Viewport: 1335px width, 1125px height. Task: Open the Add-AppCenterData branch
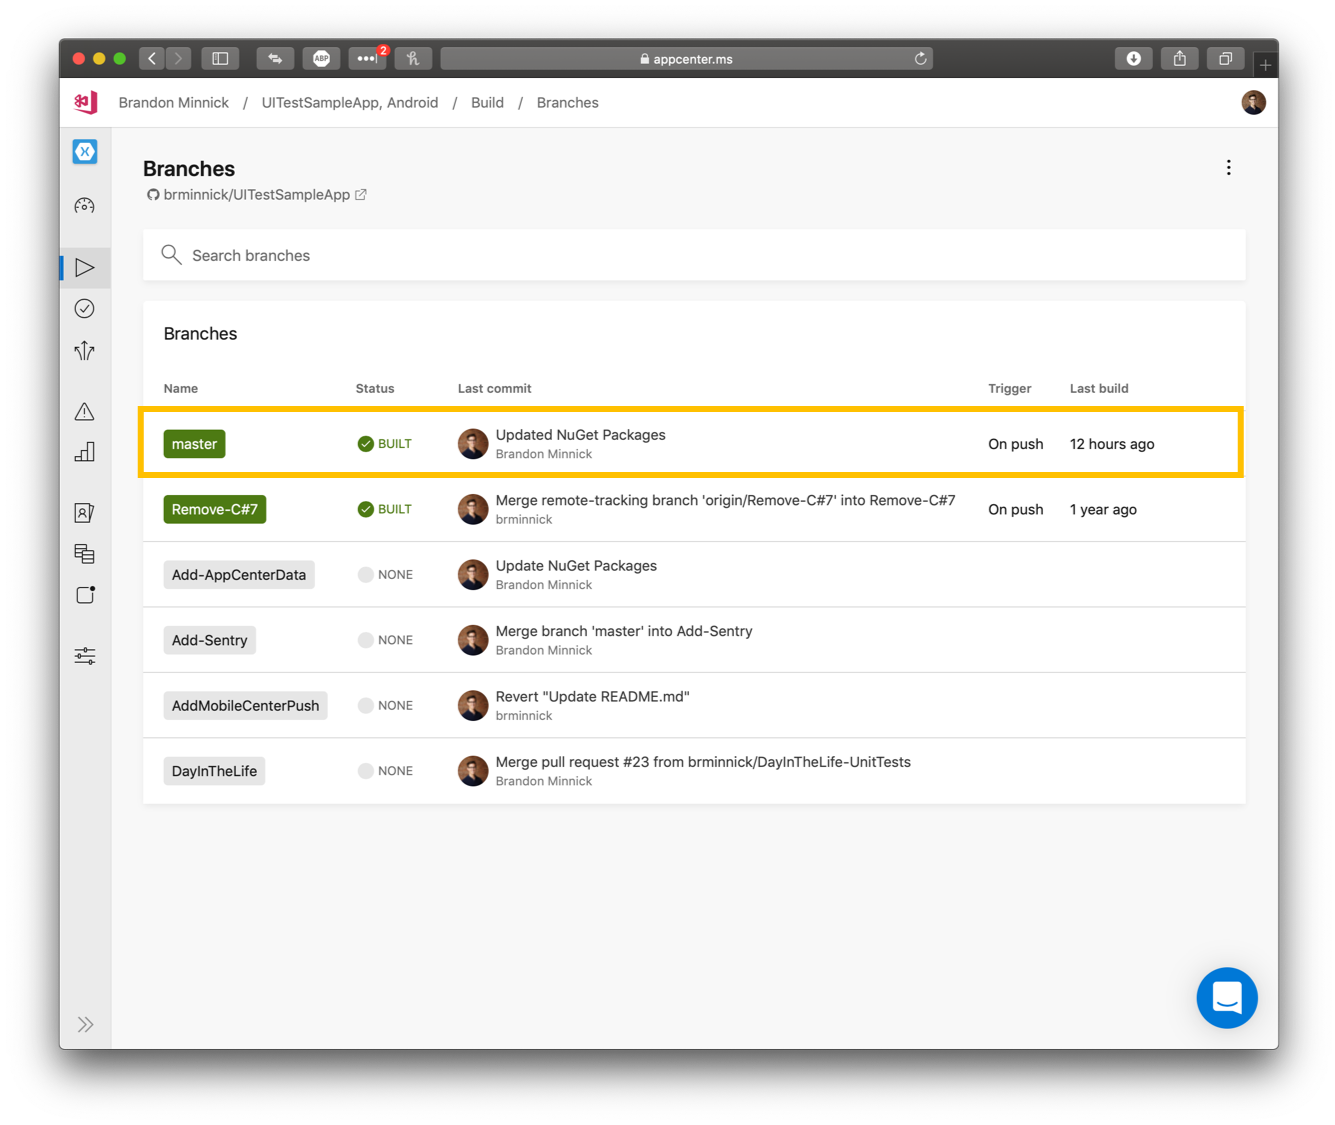tap(239, 575)
